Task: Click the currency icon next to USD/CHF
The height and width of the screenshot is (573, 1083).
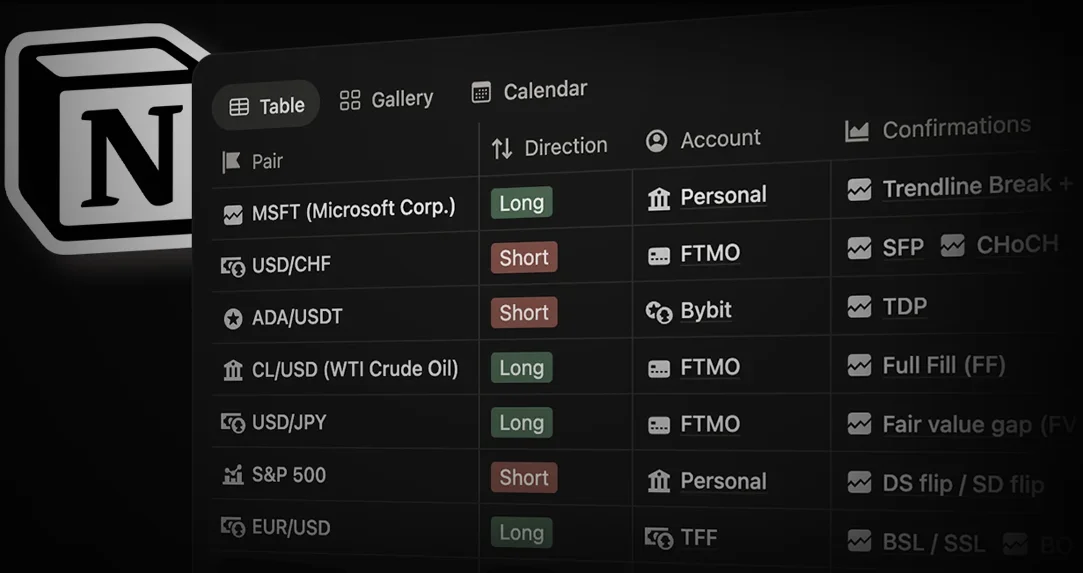Action: [x=233, y=266]
